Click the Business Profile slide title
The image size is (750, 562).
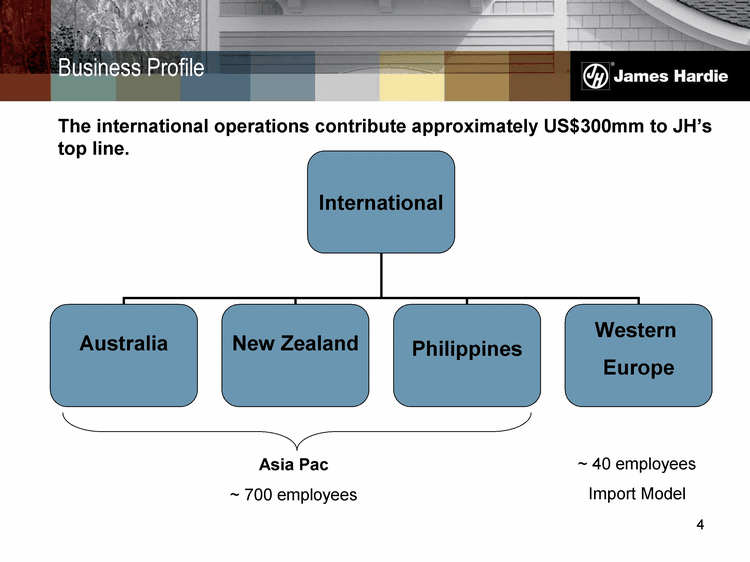pyautogui.click(x=131, y=67)
